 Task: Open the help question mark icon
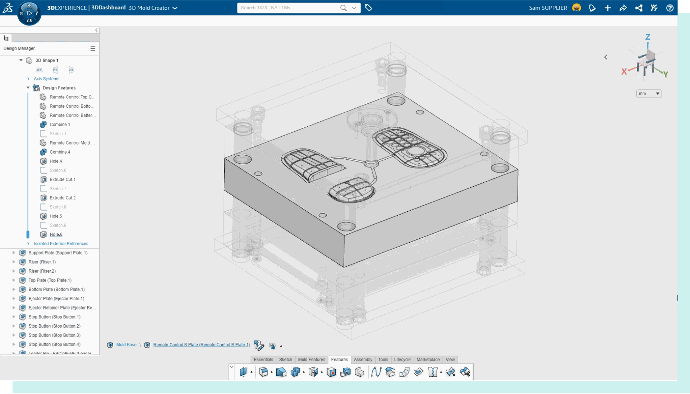(670, 7)
